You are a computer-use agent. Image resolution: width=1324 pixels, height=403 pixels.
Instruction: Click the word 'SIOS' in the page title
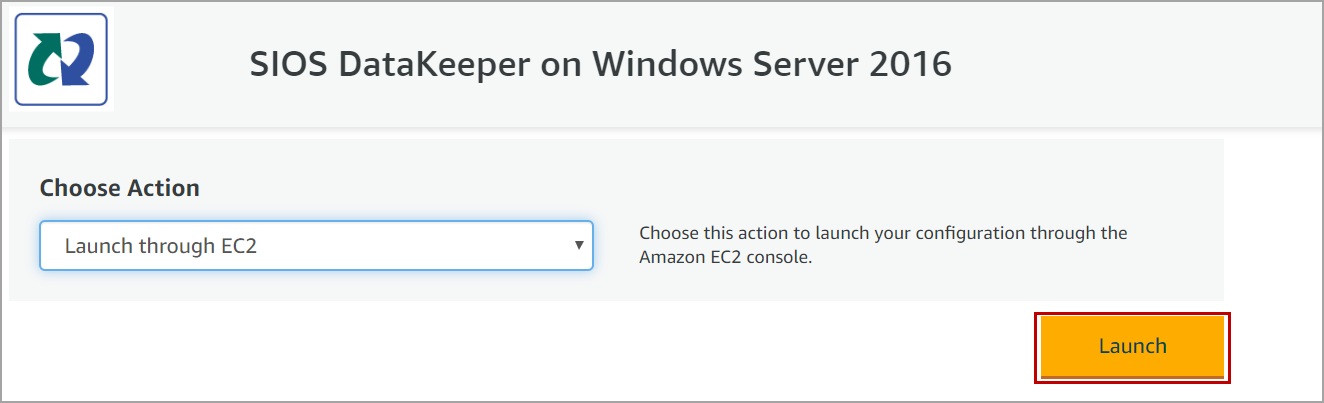(289, 65)
